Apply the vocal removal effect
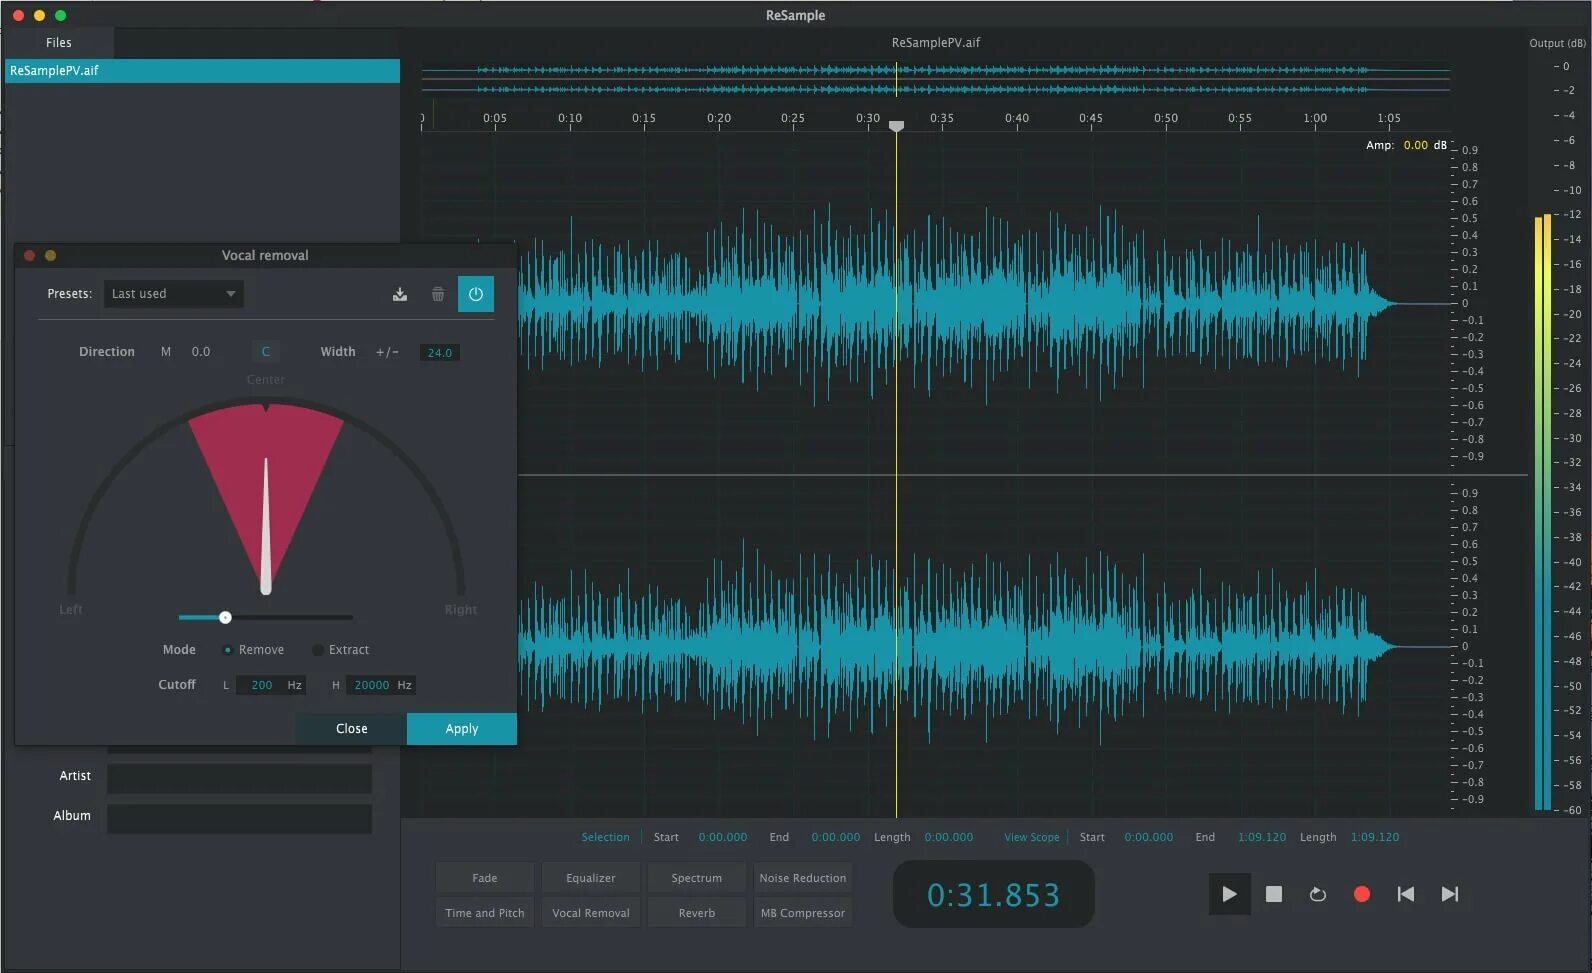Image resolution: width=1592 pixels, height=973 pixels. click(x=462, y=729)
